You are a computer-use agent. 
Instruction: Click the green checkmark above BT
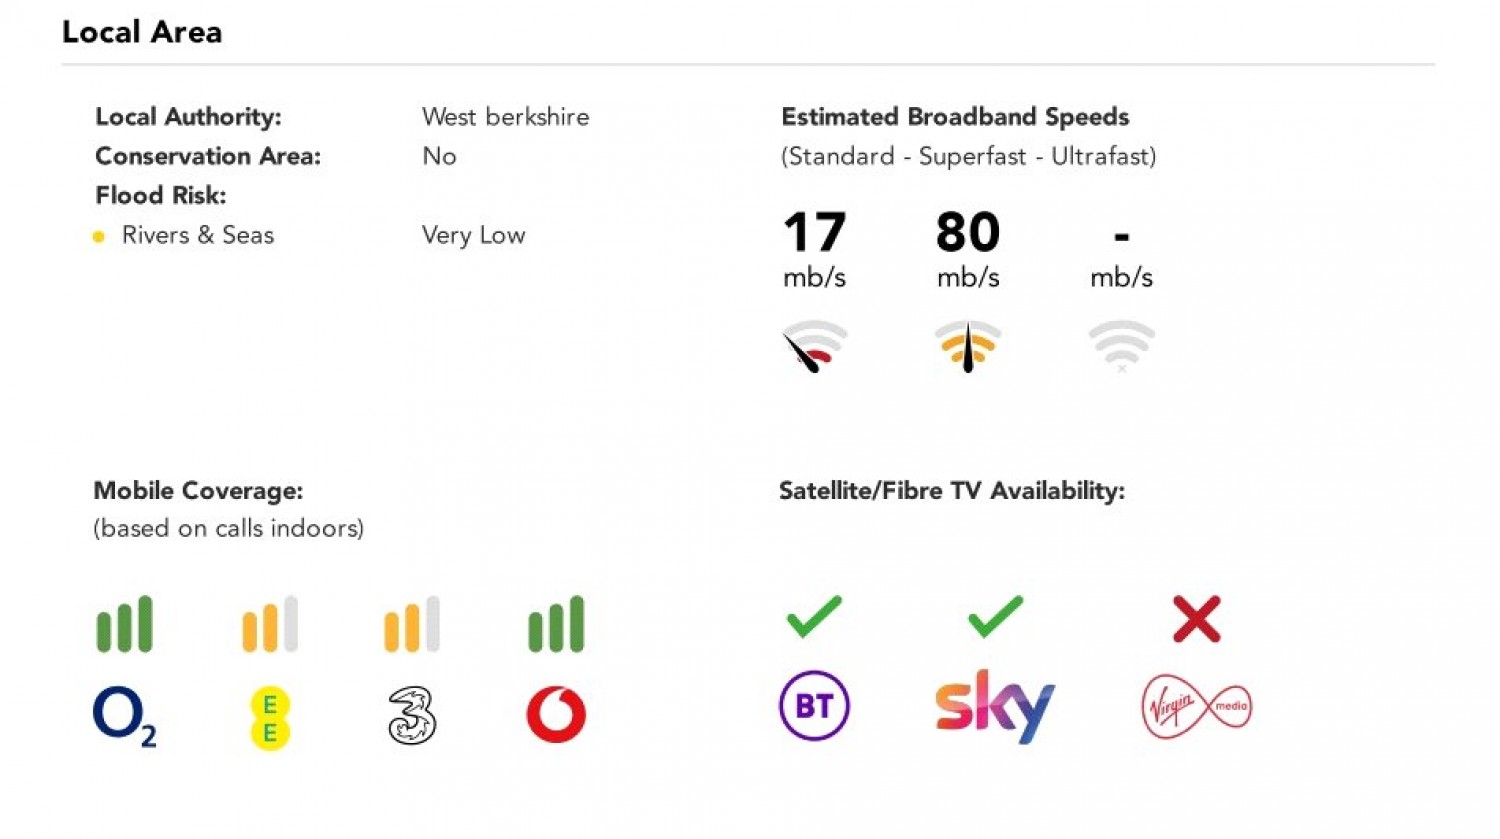pyautogui.click(x=814, y=616)
